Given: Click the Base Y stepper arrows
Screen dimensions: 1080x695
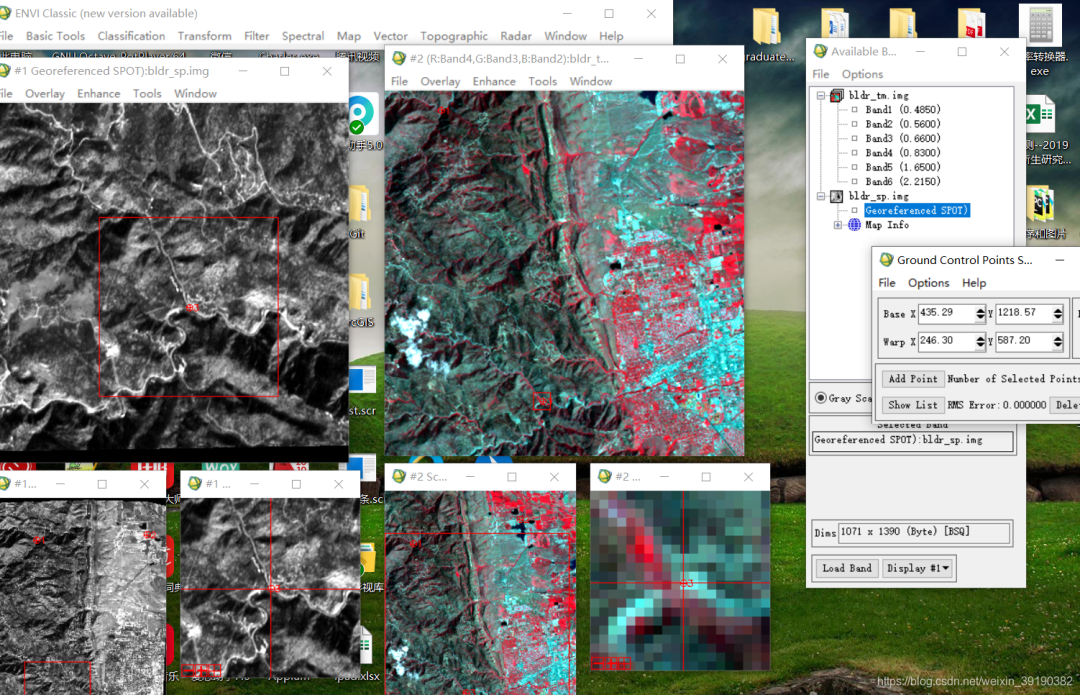Looking at the screenshot, I should 1057,313.
